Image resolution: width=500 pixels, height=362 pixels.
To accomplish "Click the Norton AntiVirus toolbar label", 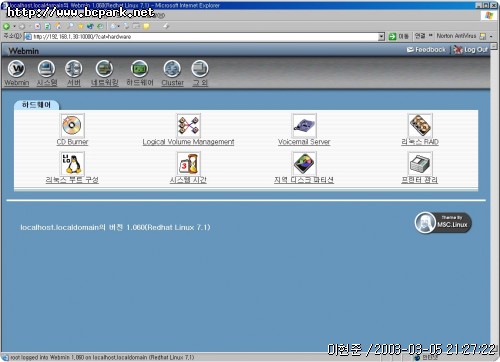I will 456,36.
